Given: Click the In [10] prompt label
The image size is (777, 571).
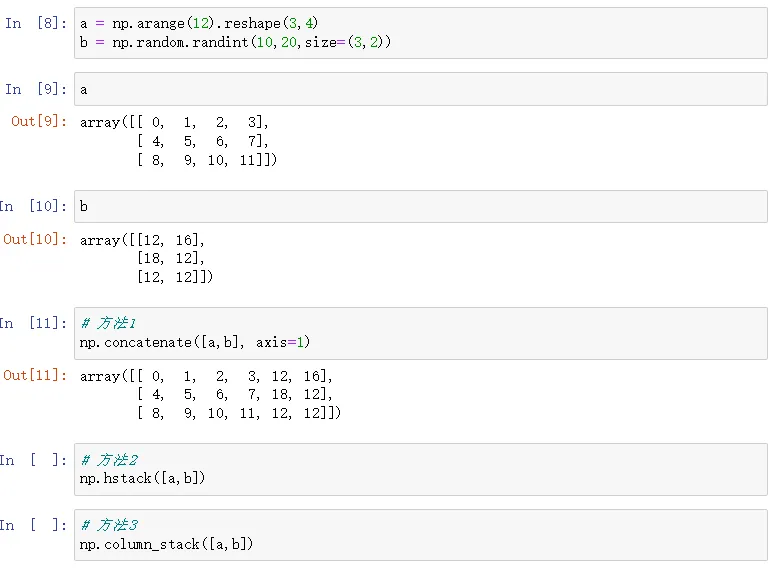Looking at the screenshot, I should [x=34, y=206].
